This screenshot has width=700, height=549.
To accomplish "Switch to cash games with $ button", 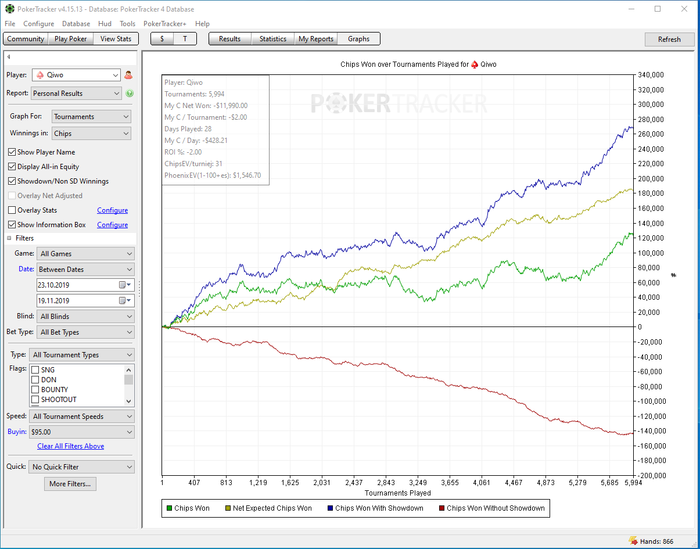I will click(x=162, y=39).
